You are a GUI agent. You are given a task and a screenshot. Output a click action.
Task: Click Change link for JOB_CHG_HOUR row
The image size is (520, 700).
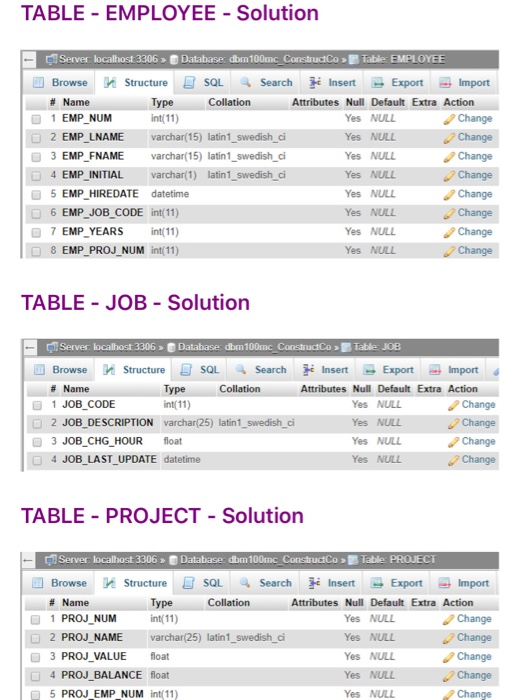(x=478, y=441)
